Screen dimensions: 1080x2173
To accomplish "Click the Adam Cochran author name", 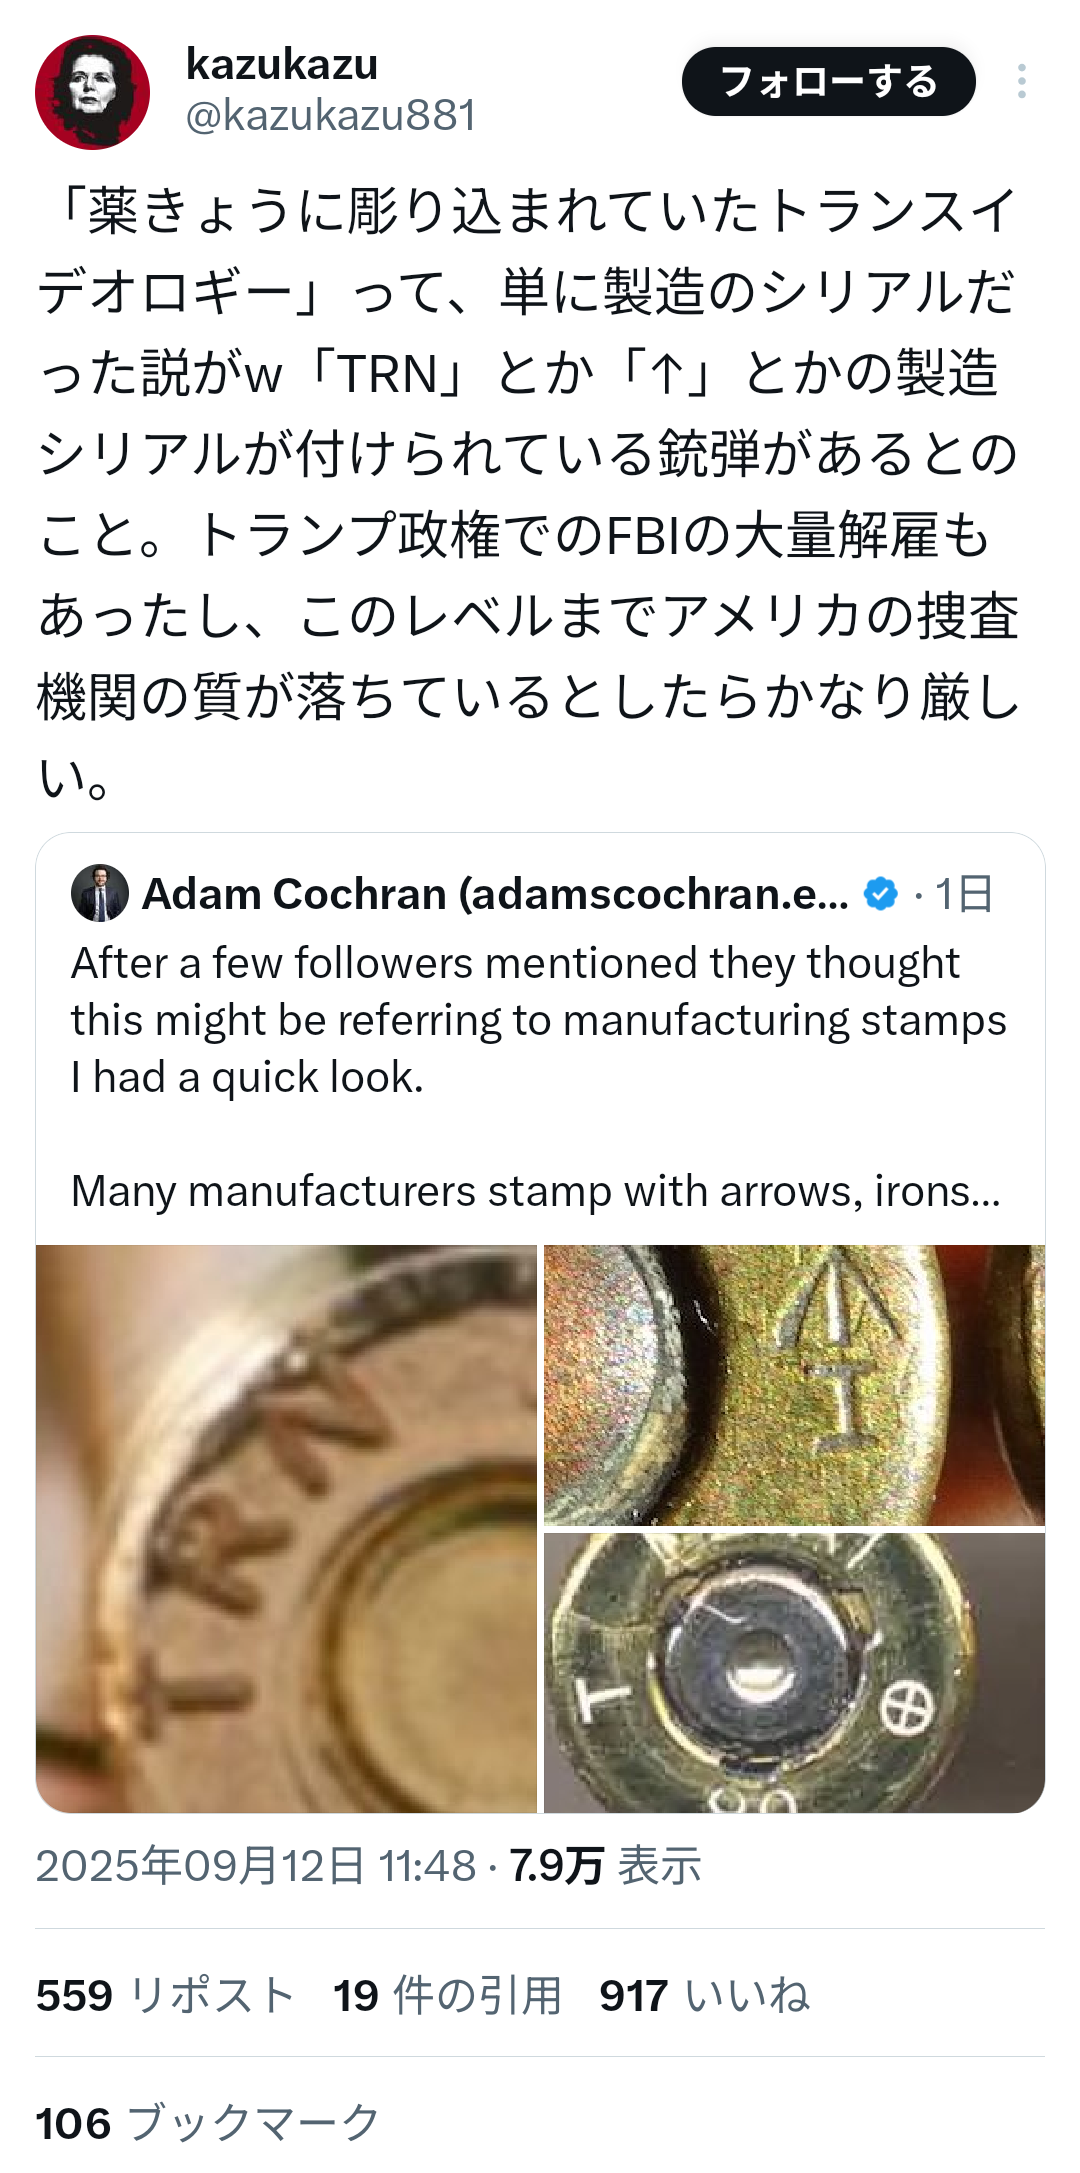I will (x=495, y=894).
